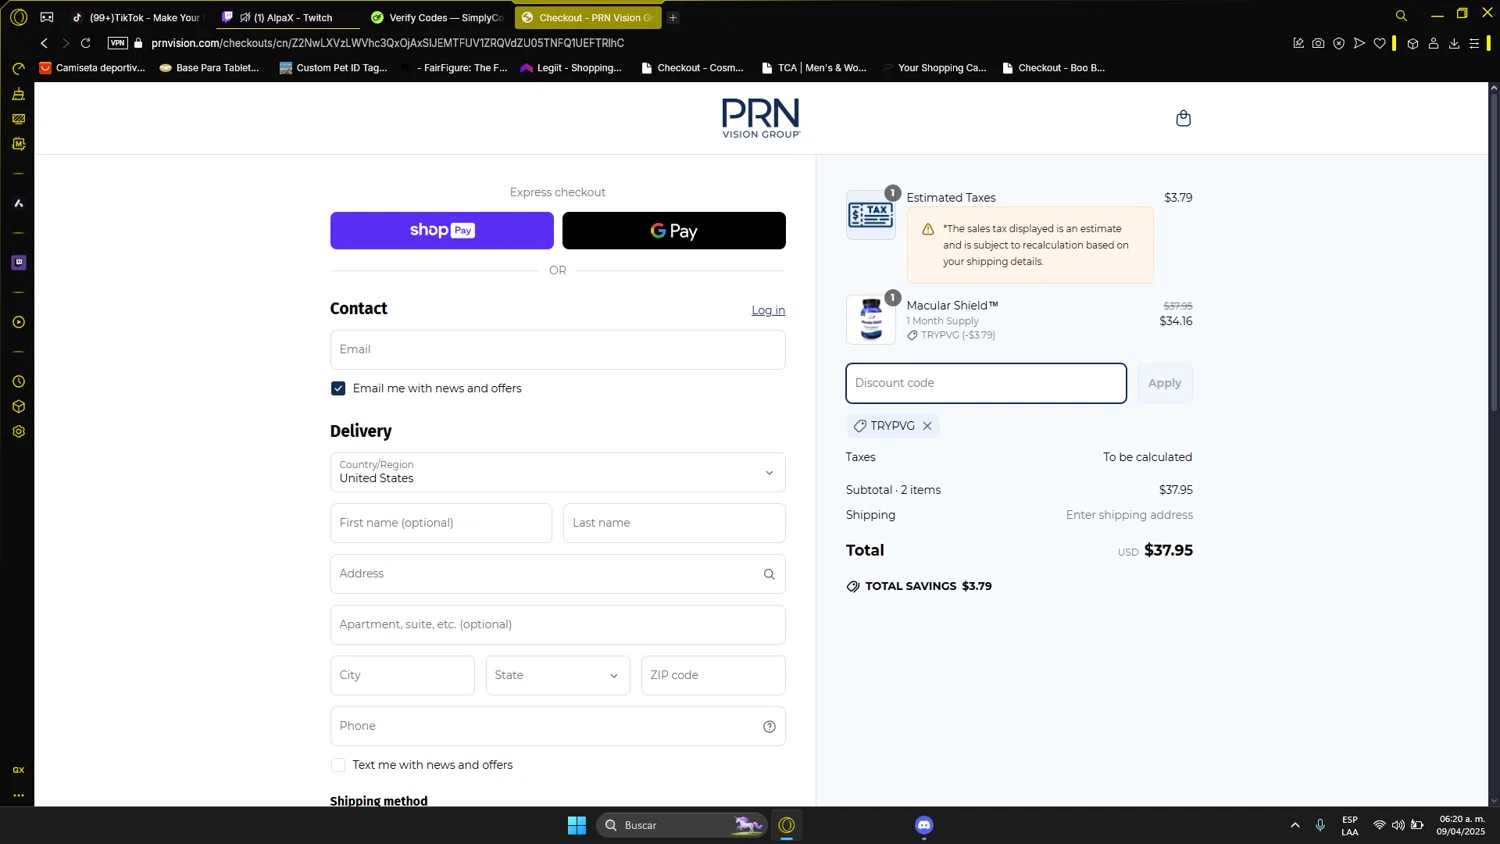This screenshot has width=1500, height=844.
Task: Open the State dropdown
Action: (558, 675)
